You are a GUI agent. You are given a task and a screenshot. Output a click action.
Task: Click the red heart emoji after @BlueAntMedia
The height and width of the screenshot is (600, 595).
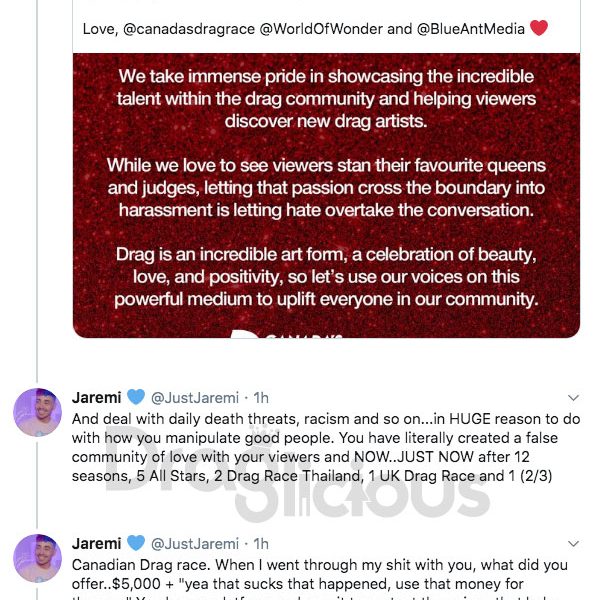point(539,28)
